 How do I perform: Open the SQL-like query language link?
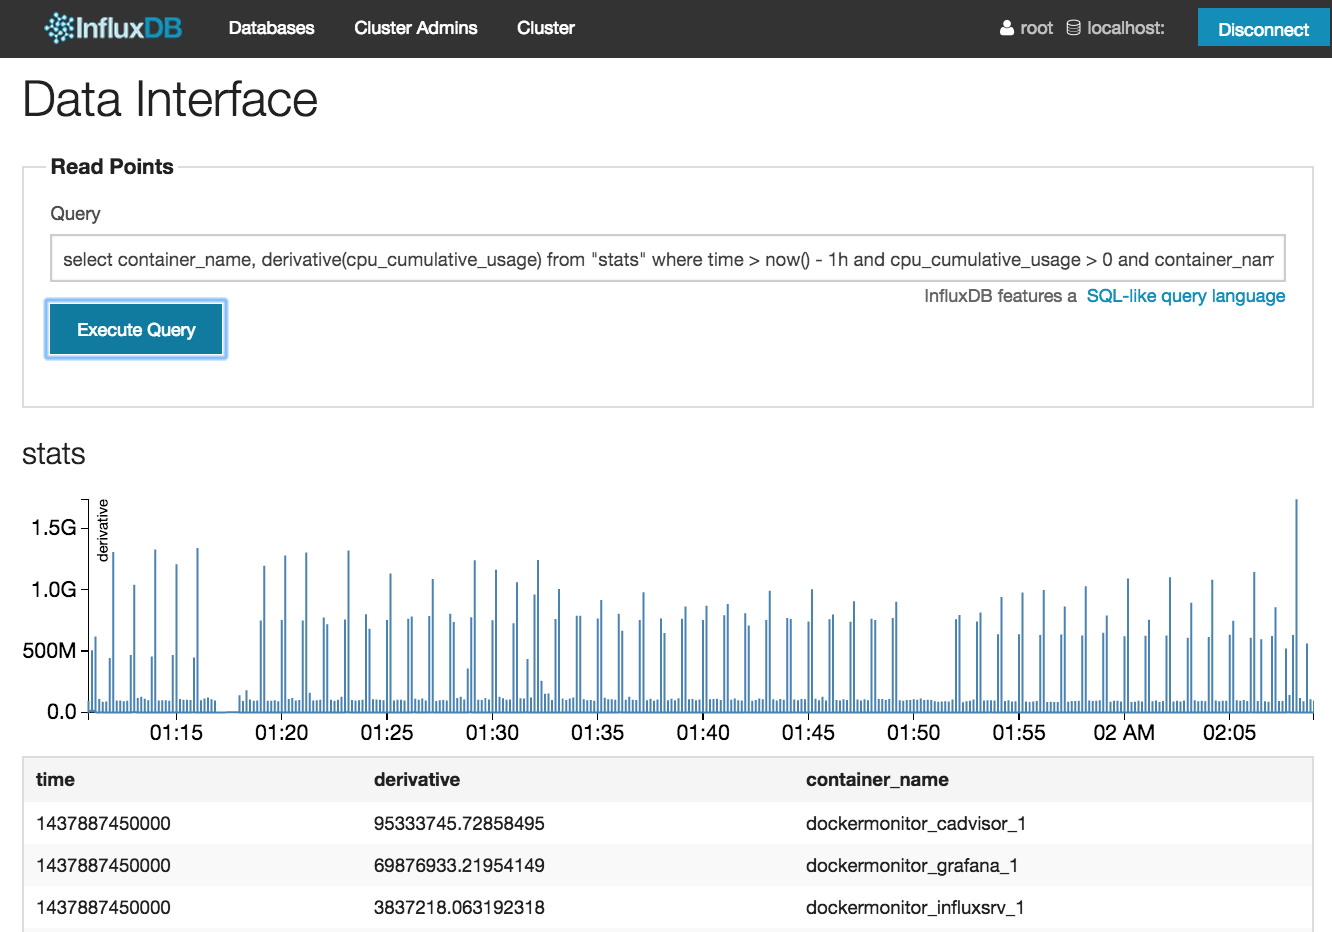(1186, 296)
